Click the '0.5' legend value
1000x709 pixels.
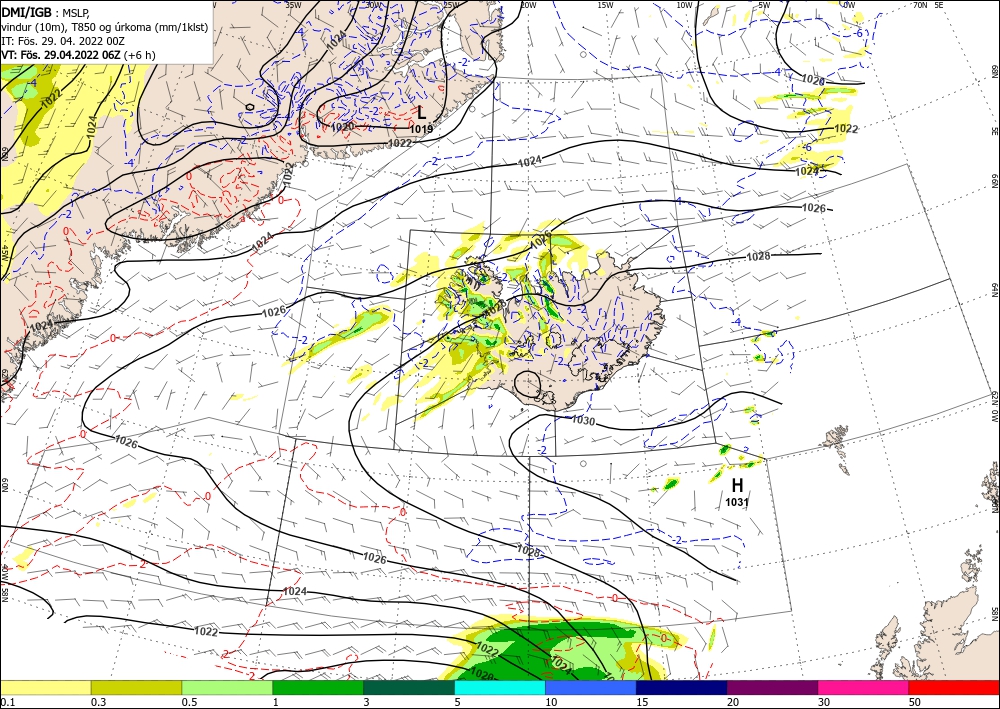[189, 702]
